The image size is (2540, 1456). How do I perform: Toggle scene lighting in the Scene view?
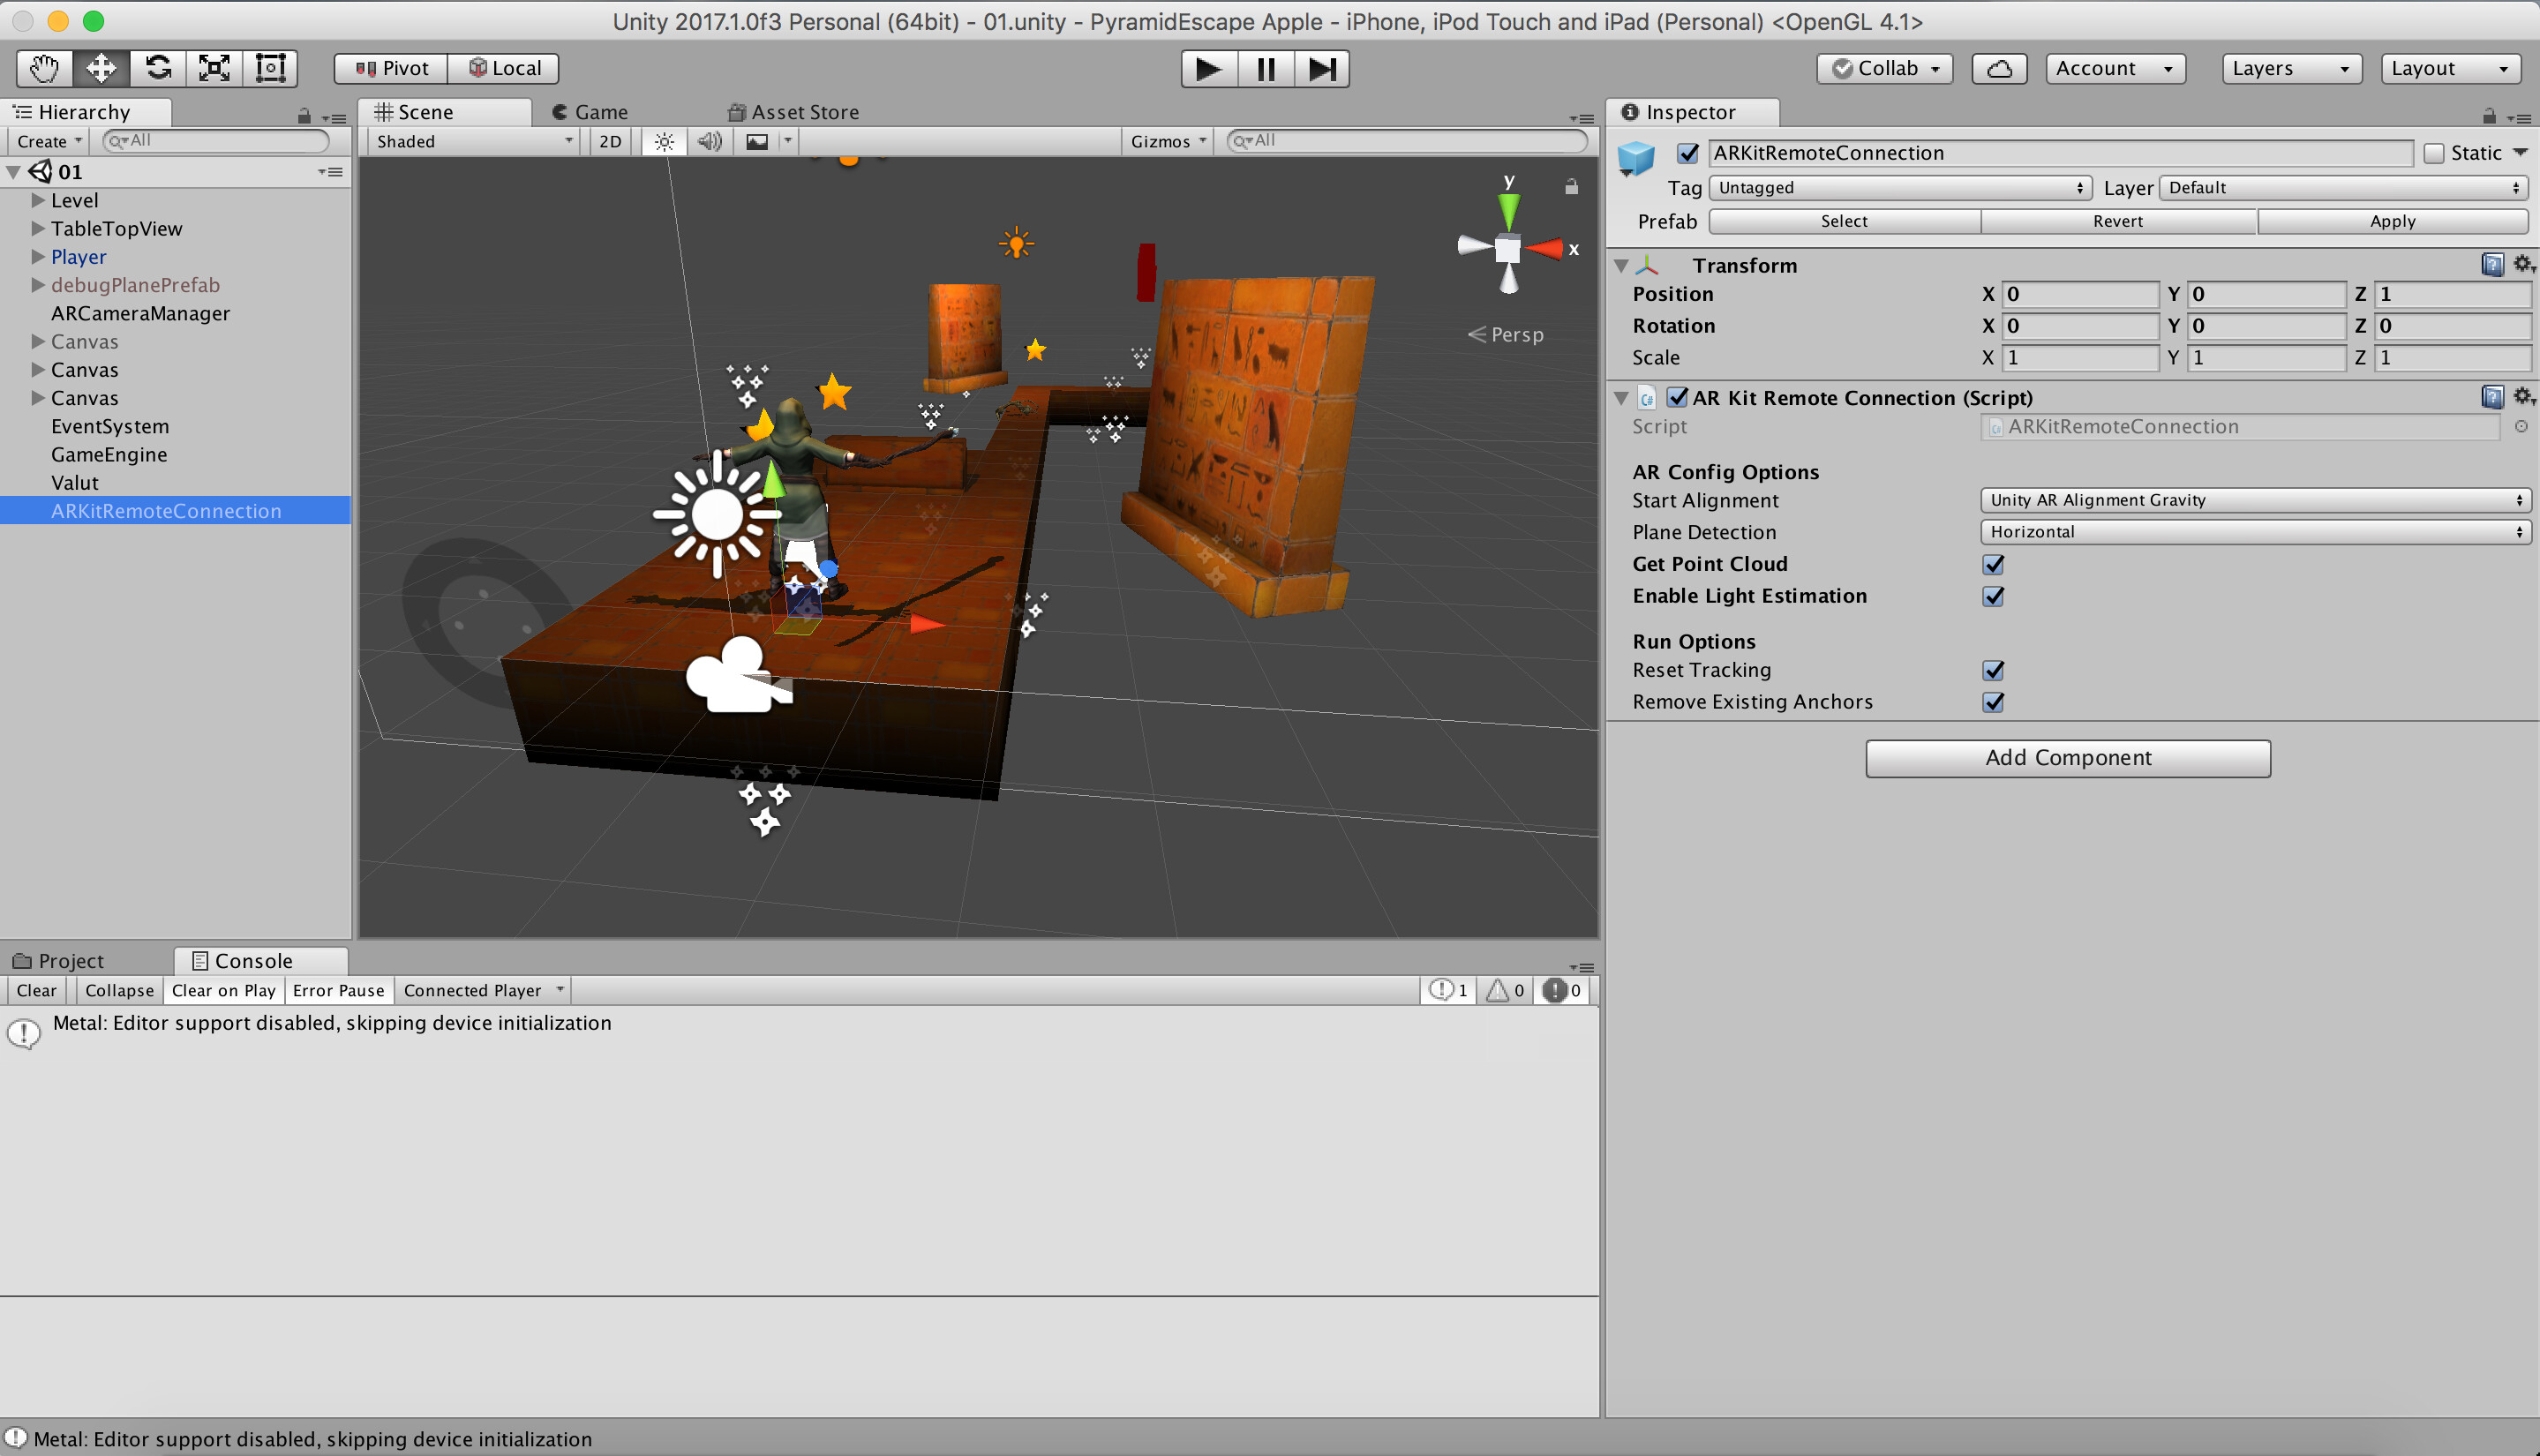(x=663, y=141)
